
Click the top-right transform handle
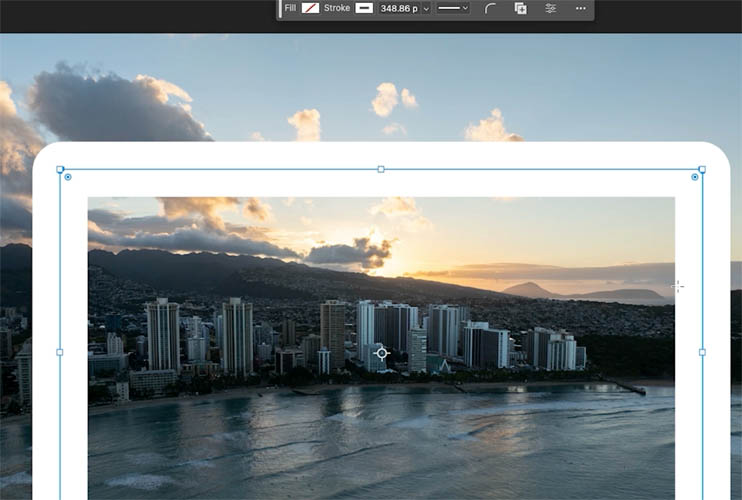click(x=702, y=169)
